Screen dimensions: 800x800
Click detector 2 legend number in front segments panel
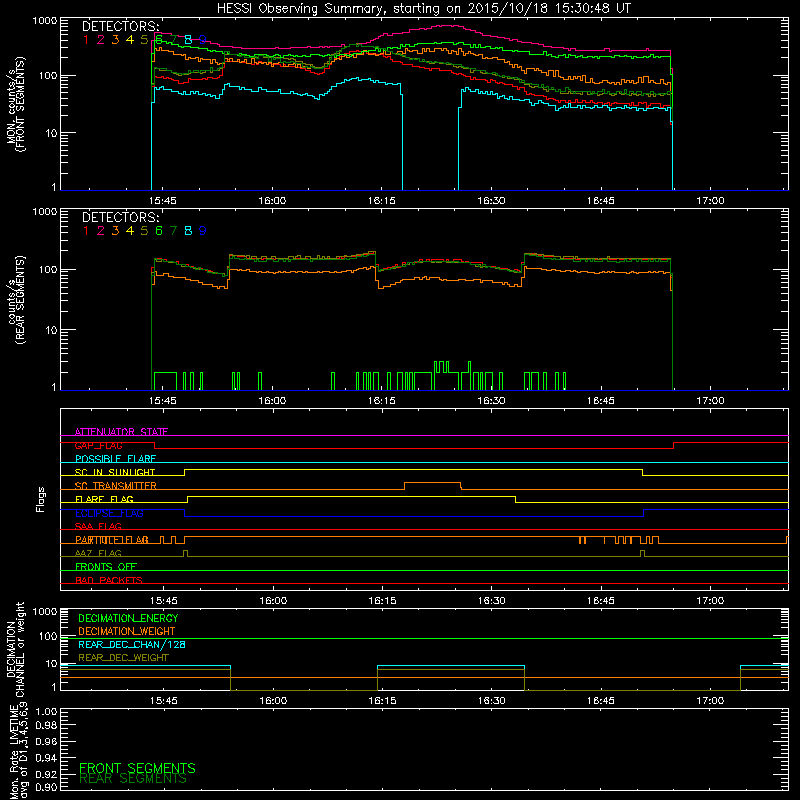[101, 39]
